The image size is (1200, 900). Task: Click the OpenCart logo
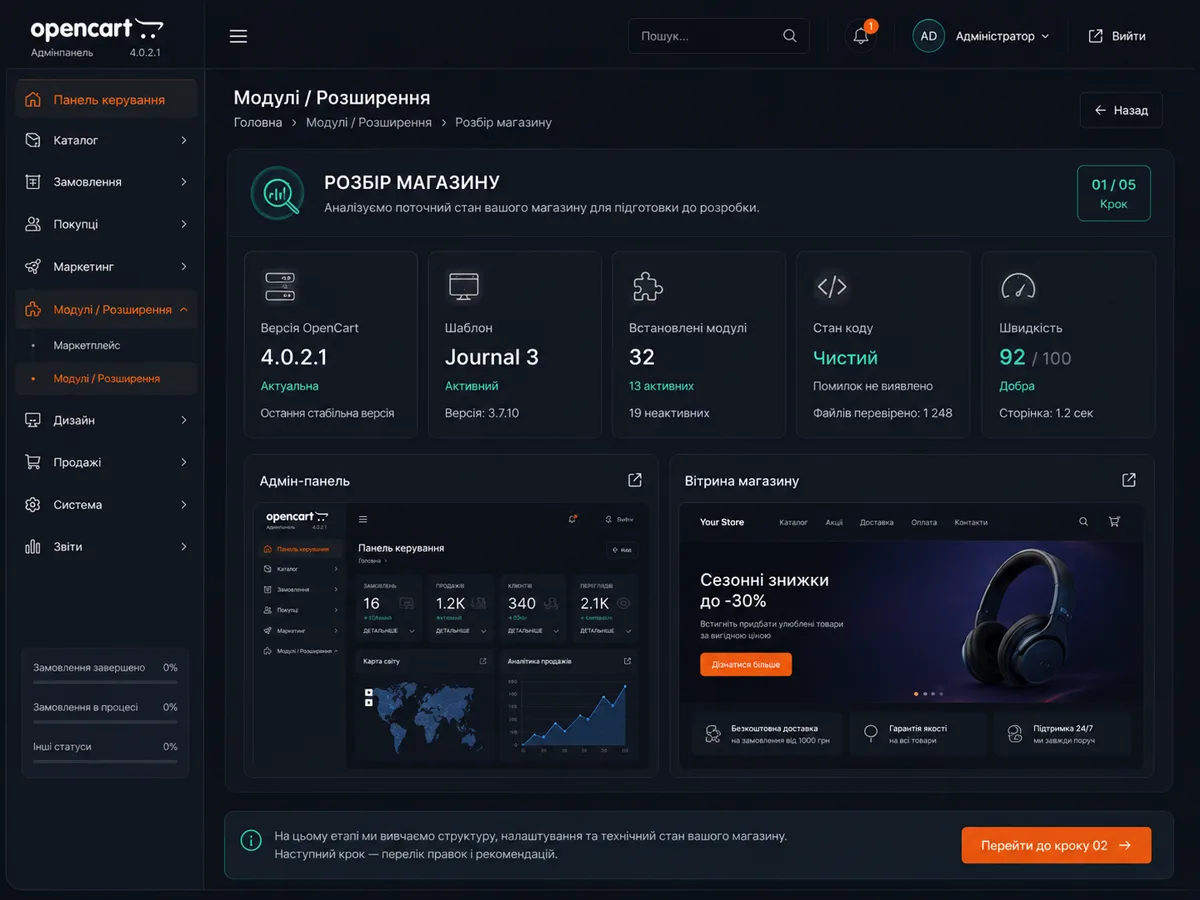pyautogui.click(x=97, y=29)
